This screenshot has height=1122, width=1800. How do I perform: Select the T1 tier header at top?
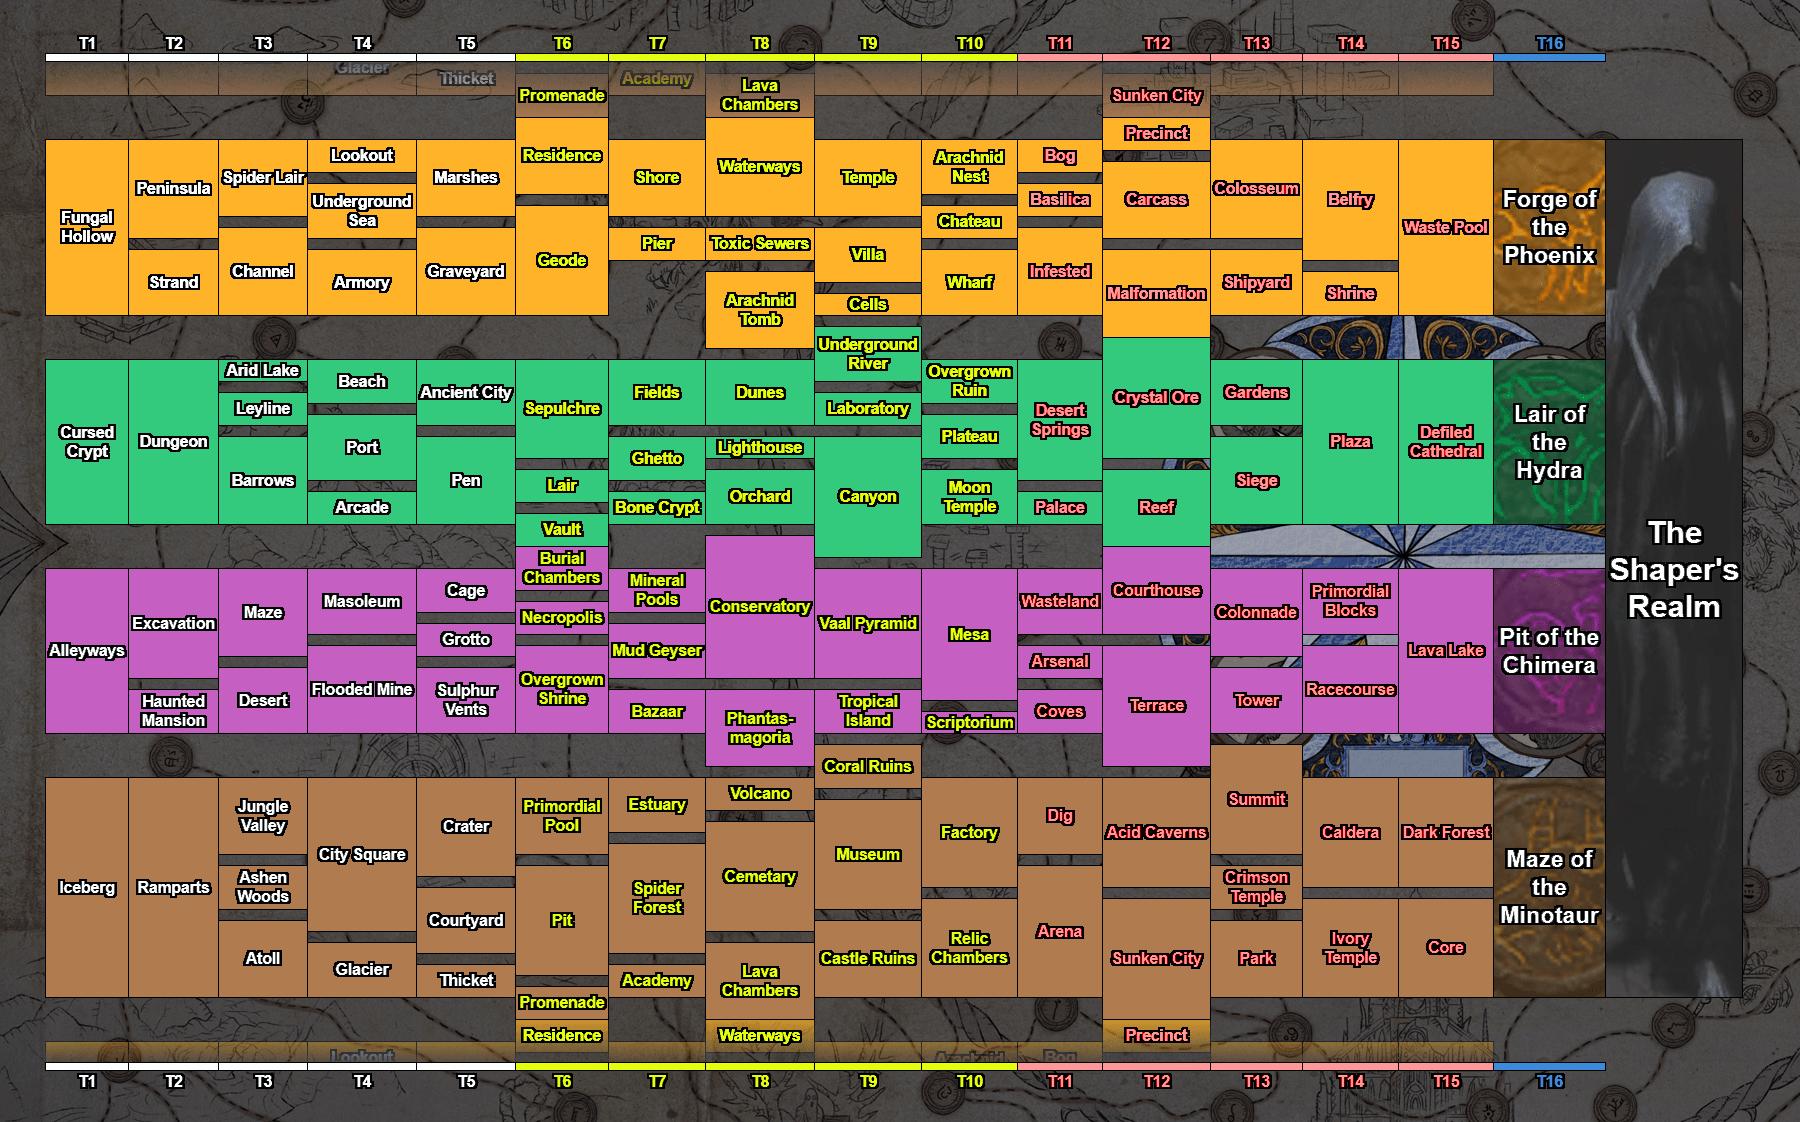click(x=87, y=46)
